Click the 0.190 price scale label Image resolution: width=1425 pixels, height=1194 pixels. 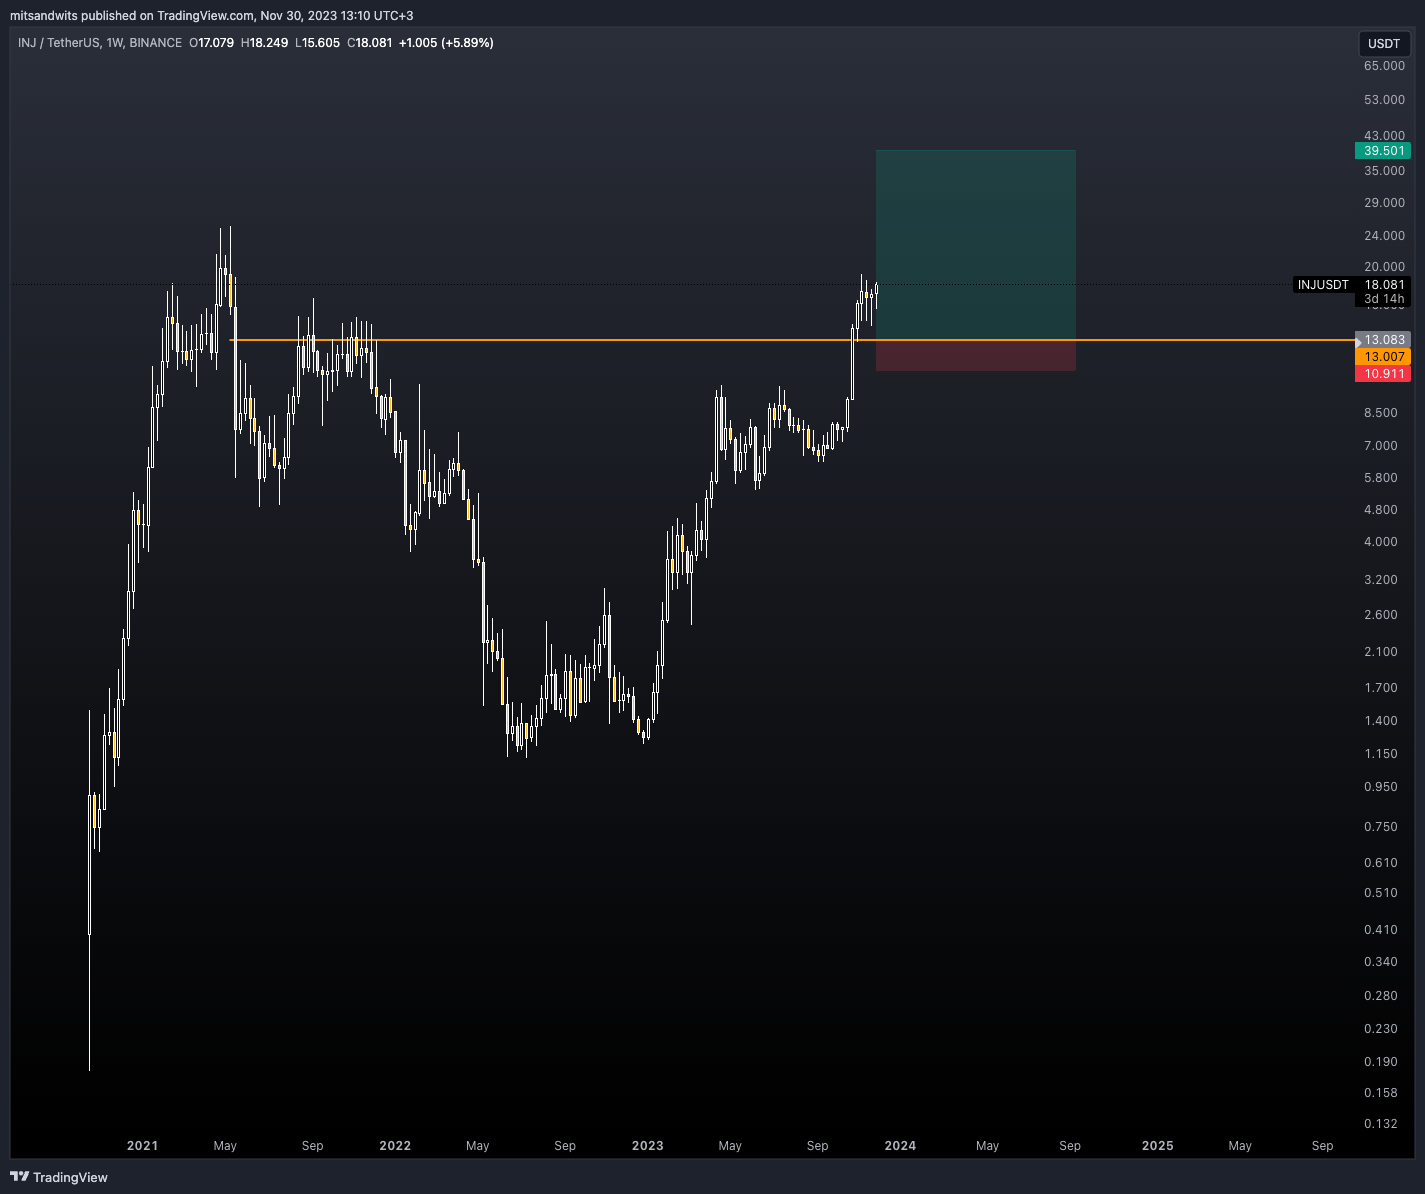pos(1381,1062)
